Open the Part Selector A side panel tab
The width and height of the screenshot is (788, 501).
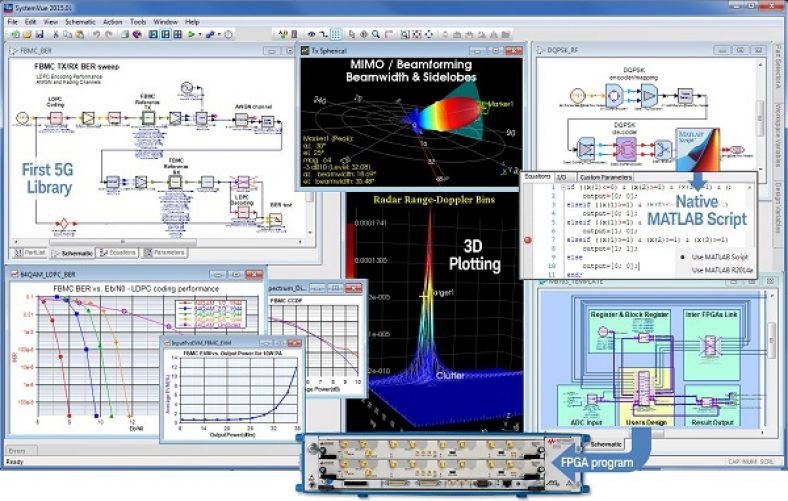coord(778,67)
